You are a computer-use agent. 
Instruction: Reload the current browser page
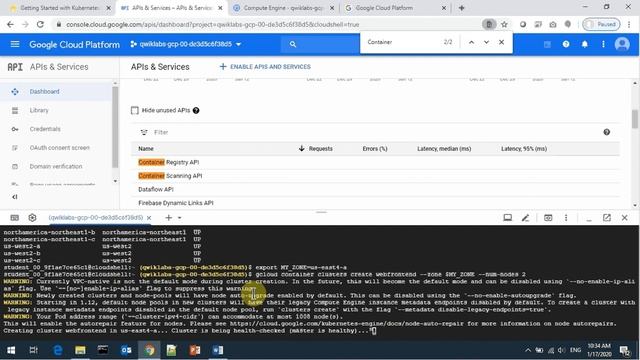click(40, 24)
